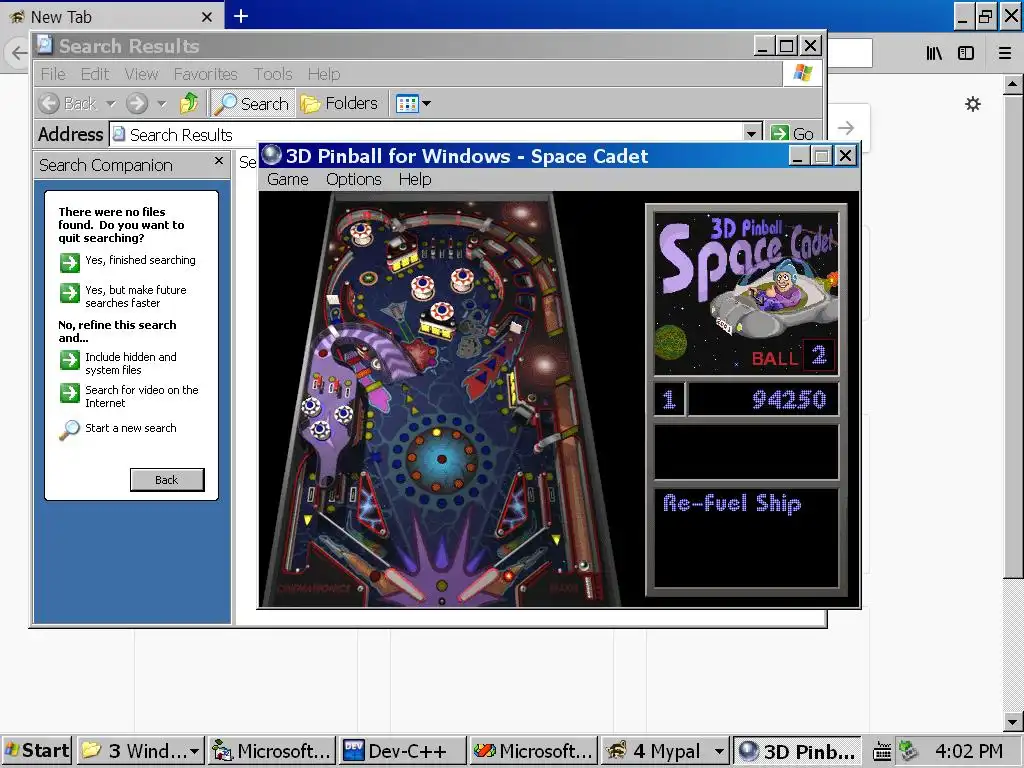Click the Re-Fuel Ship mission text
This screenshot has height=768, width=1024.
point(732,503)
